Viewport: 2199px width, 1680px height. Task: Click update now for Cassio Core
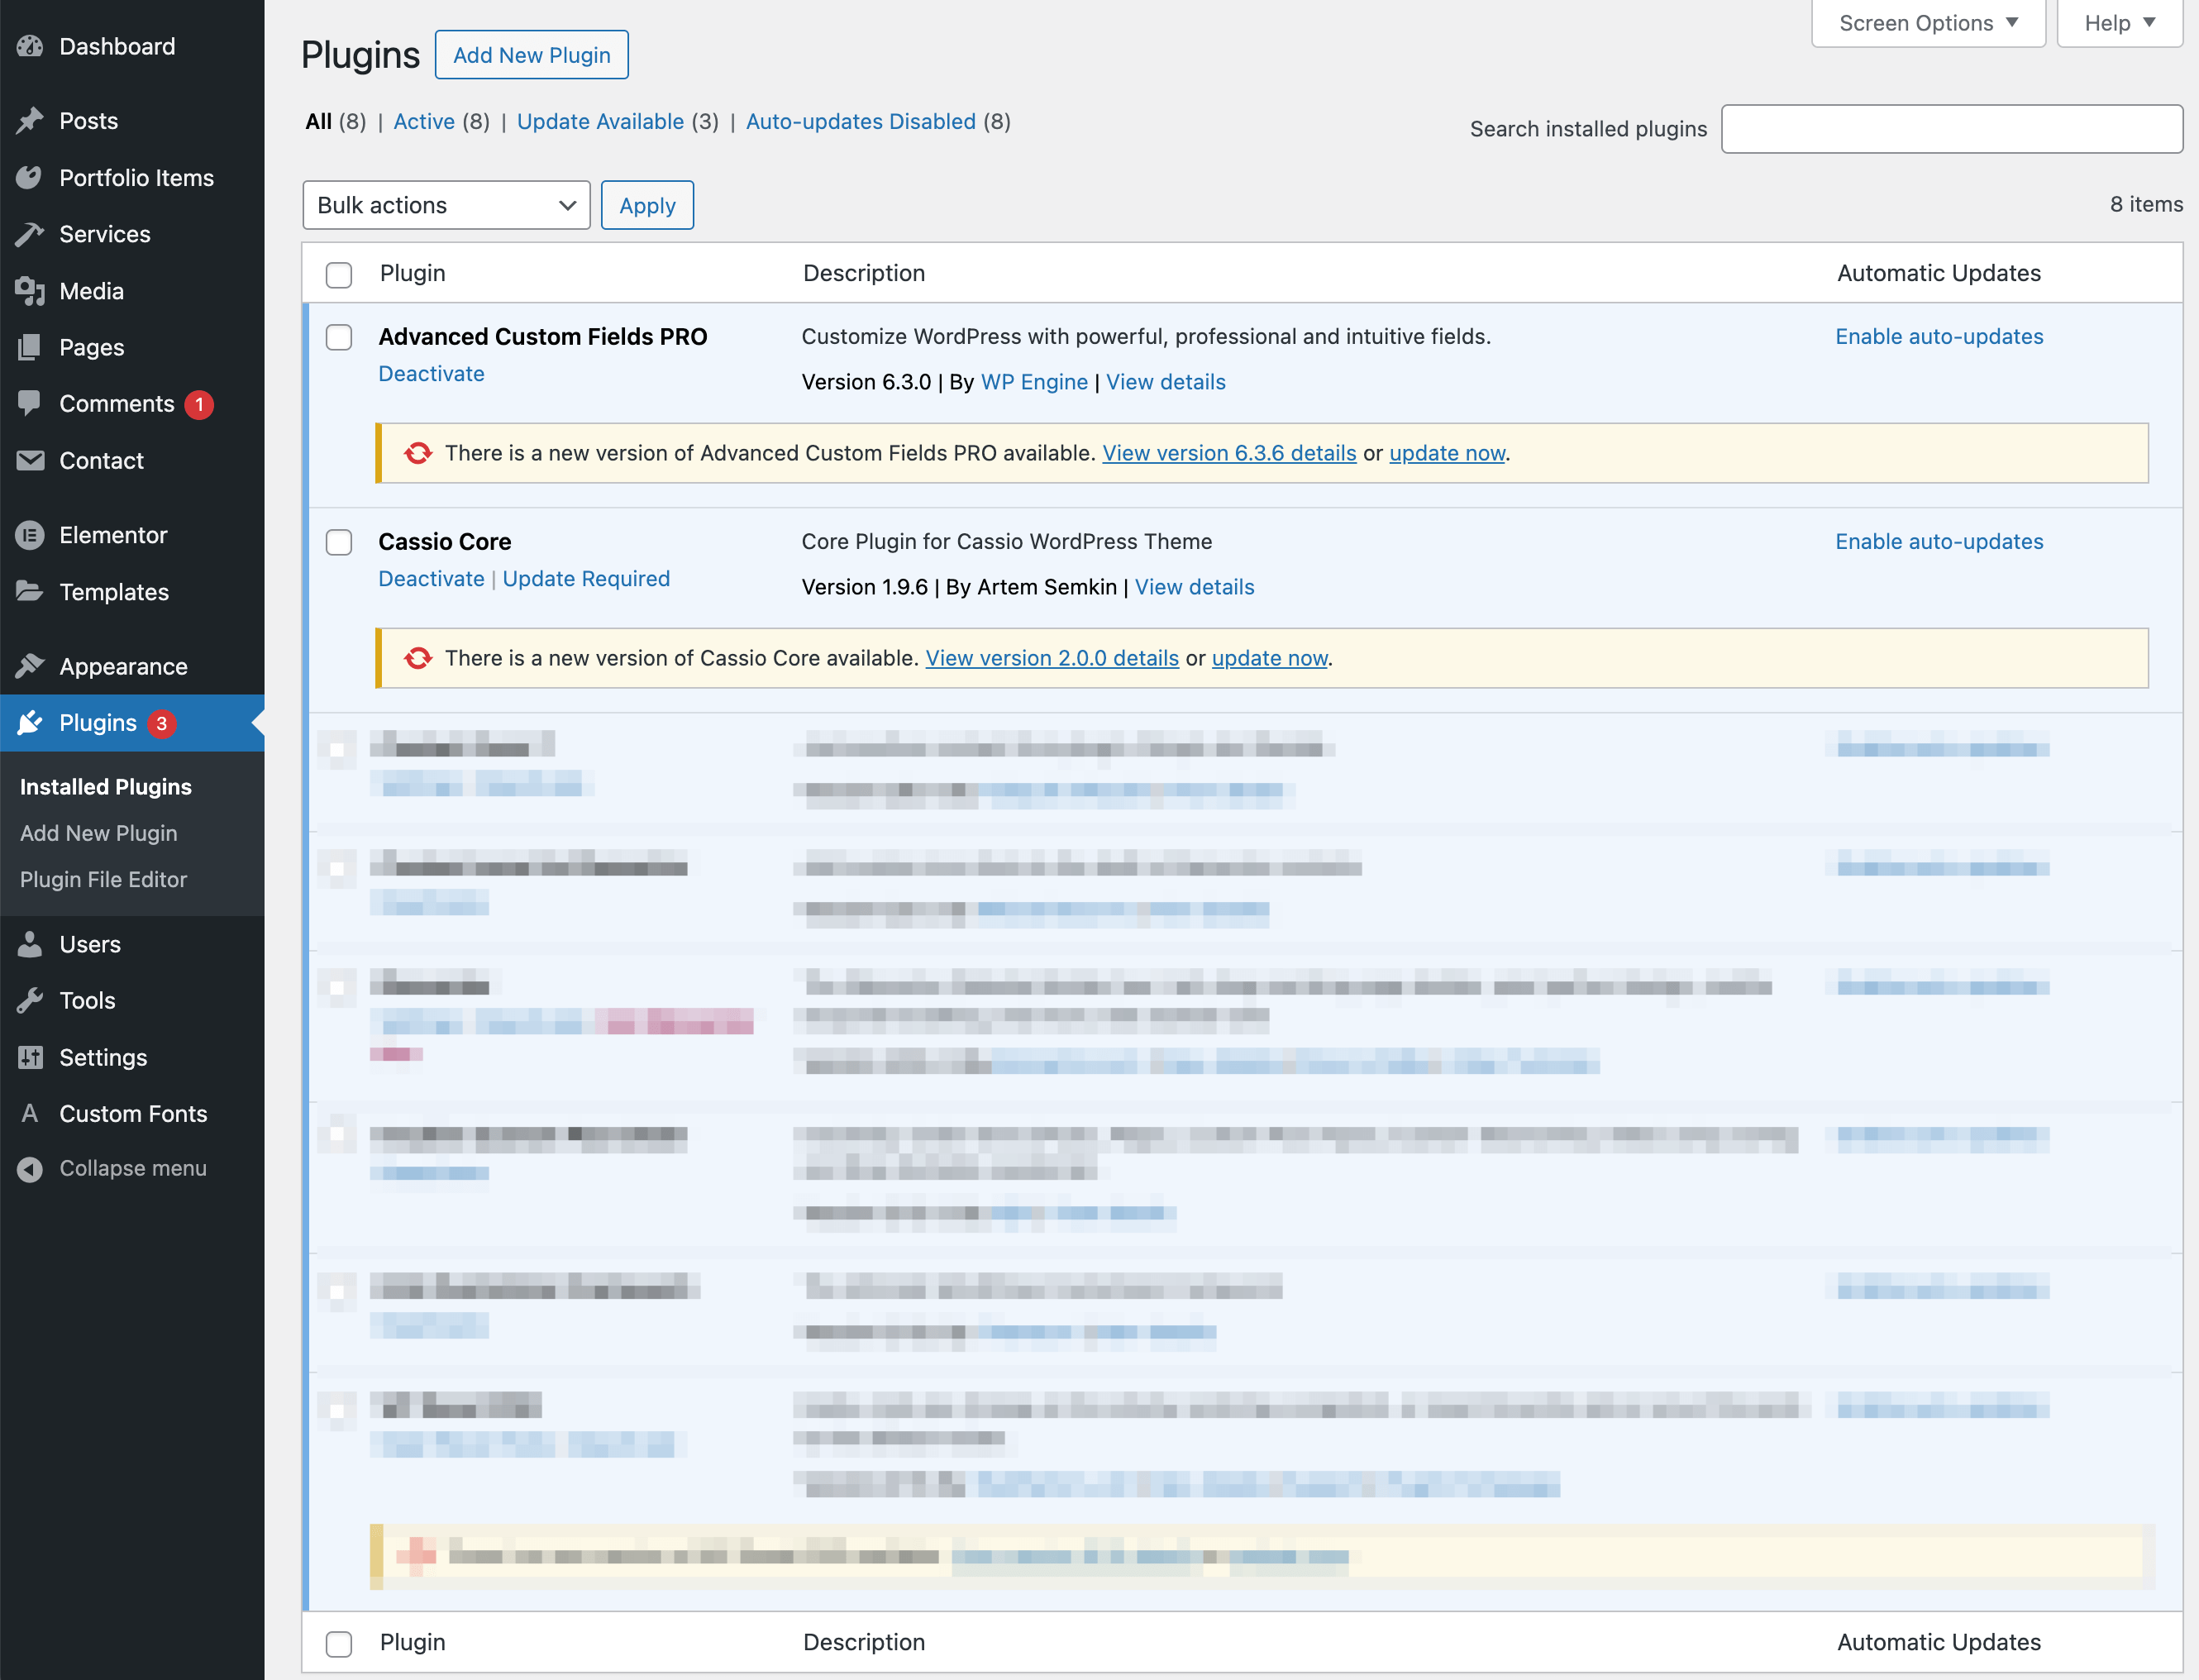point(1269,658)
